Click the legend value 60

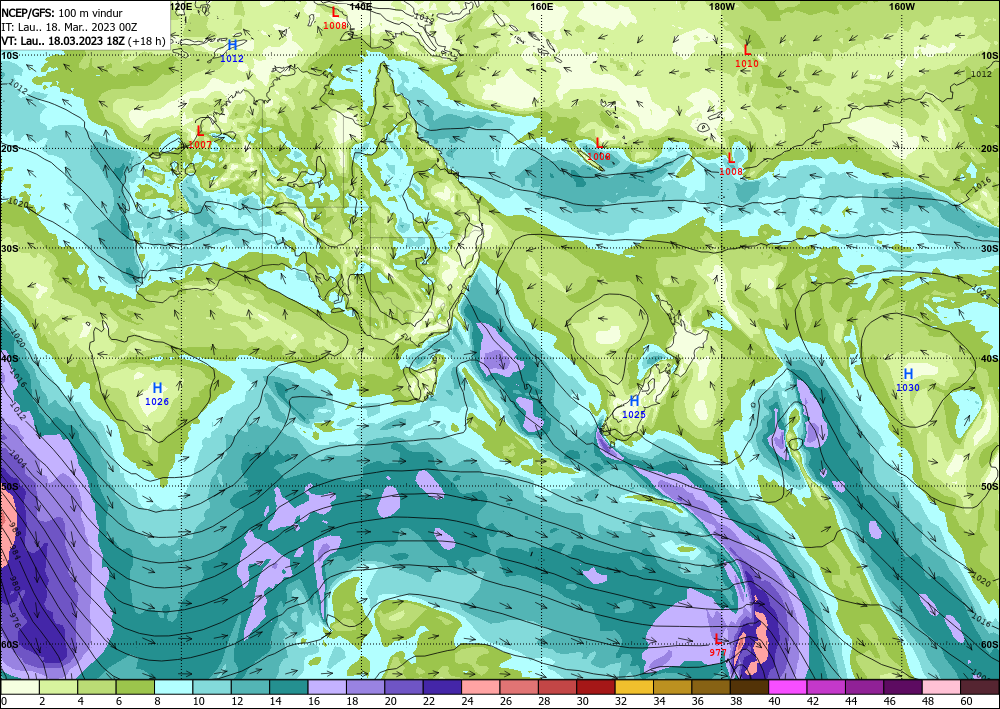click(x=966, y=702)
